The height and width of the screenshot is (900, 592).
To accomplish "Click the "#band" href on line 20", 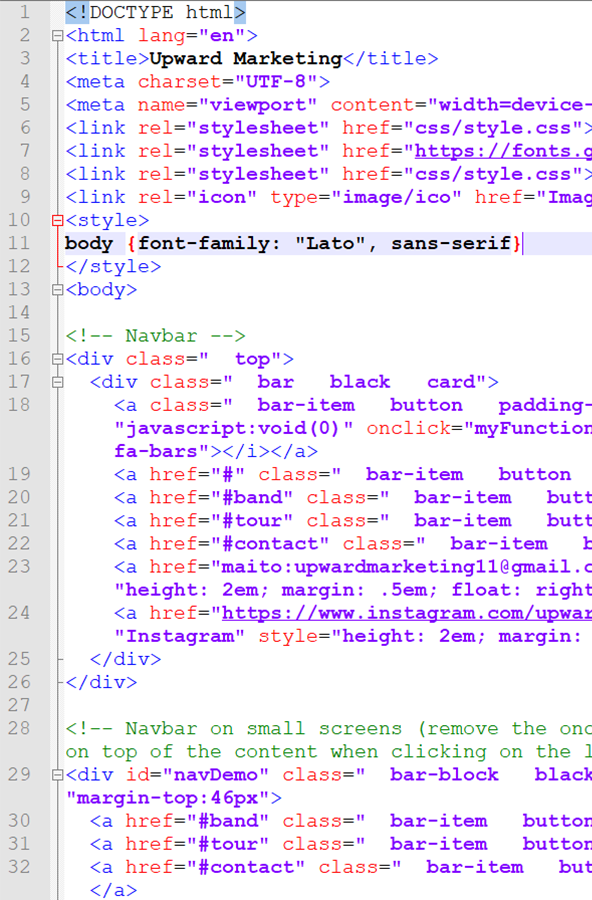I will tap(251, 498).
